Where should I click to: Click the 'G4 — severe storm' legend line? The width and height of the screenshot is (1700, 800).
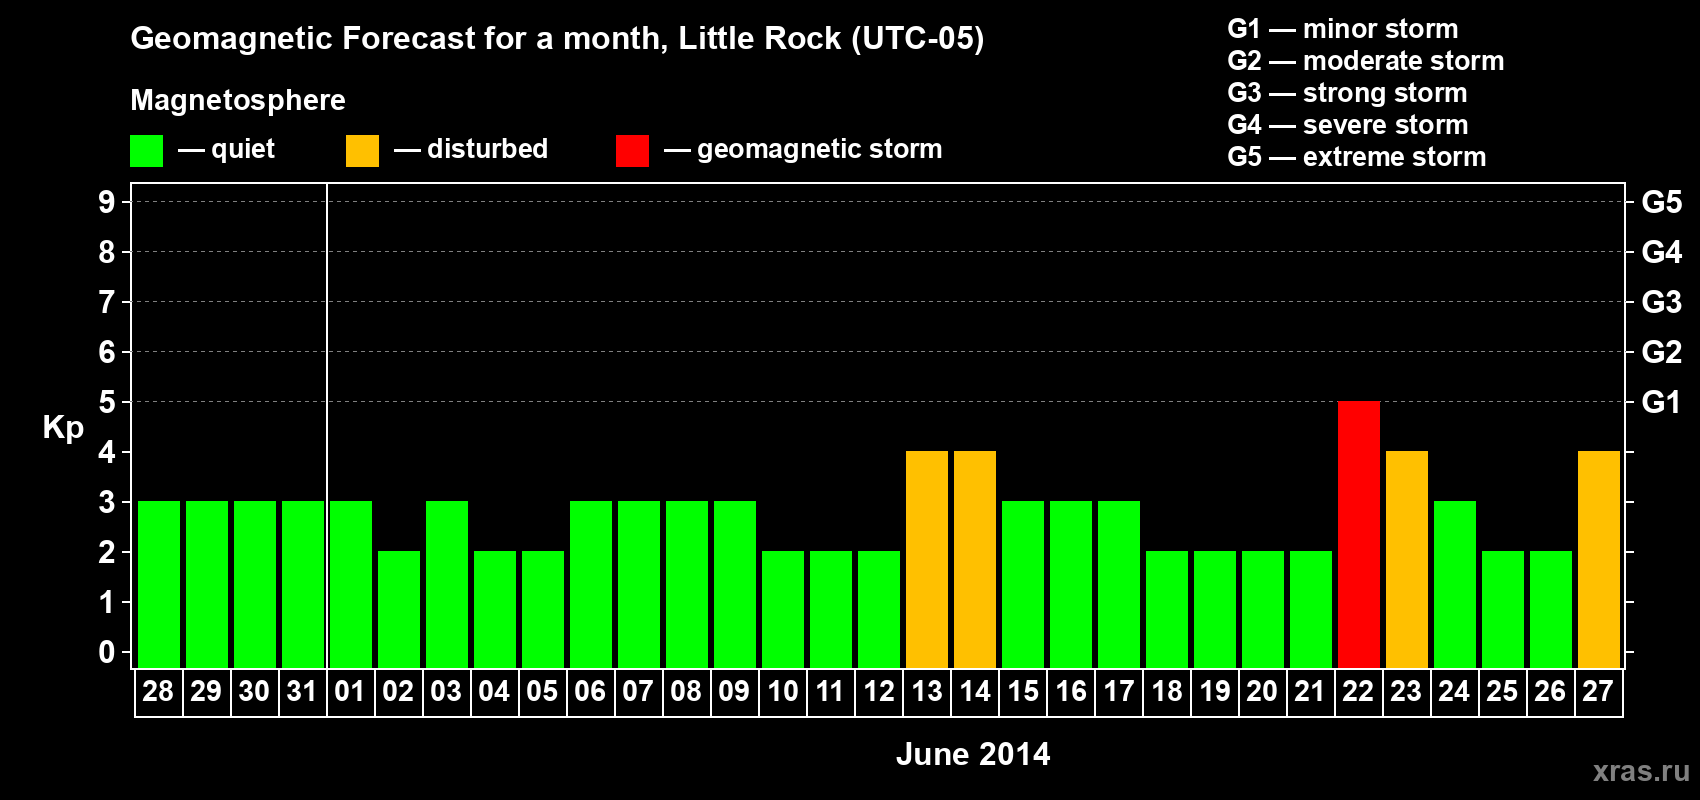tap(1348, 125)
